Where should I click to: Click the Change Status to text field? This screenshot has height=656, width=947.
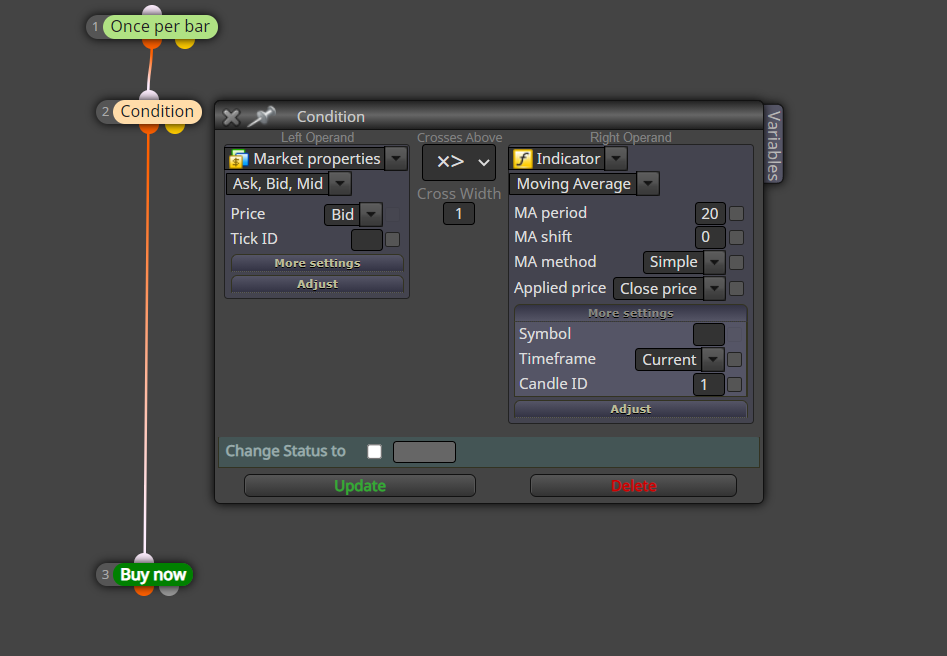(x=425, y=452)
